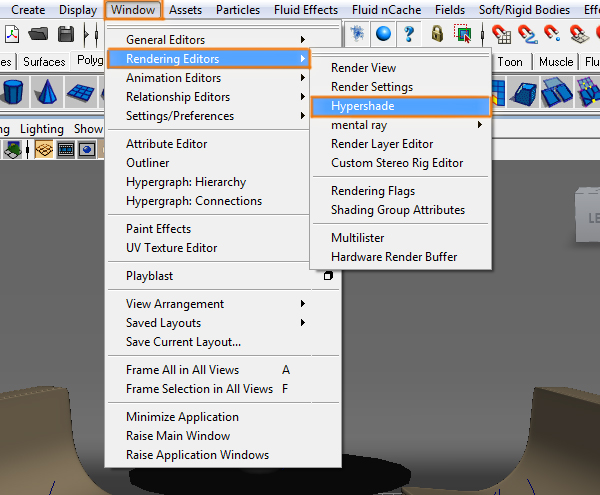The image size is (600, 495).
Task: Open Shading Group Attributes
Action: (x=400, y=210)
